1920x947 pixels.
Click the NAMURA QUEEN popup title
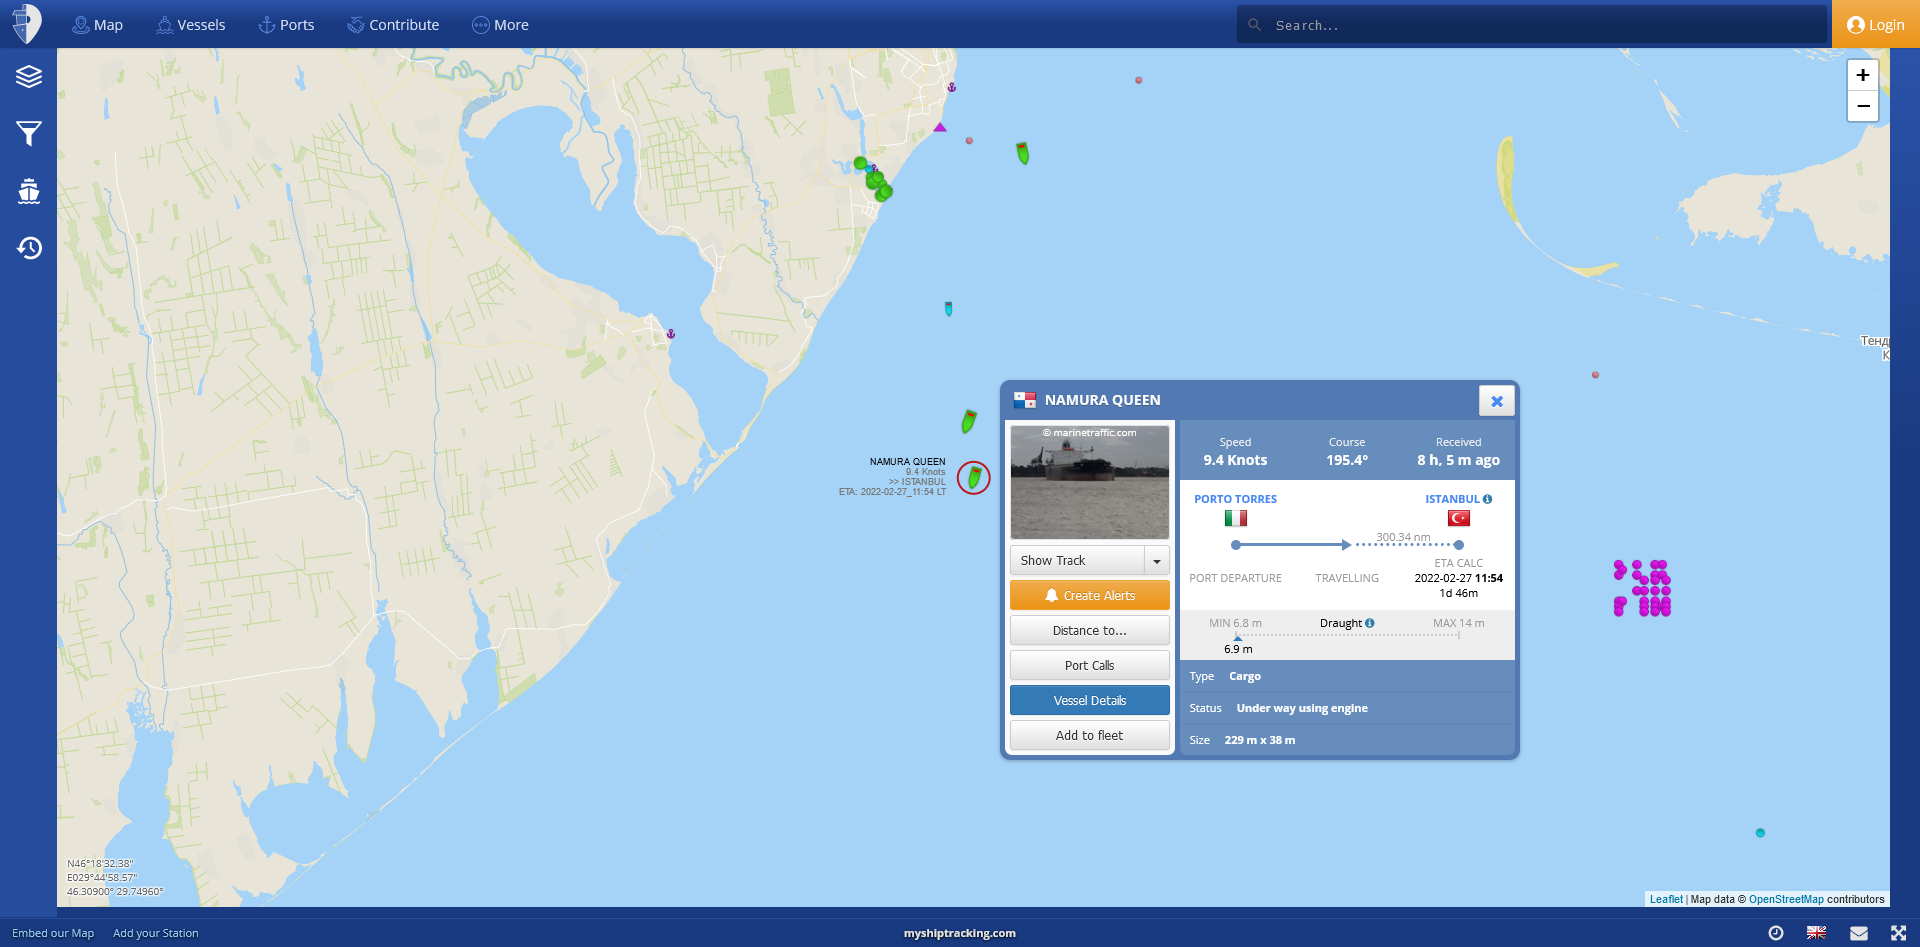tap(1102, 400)
